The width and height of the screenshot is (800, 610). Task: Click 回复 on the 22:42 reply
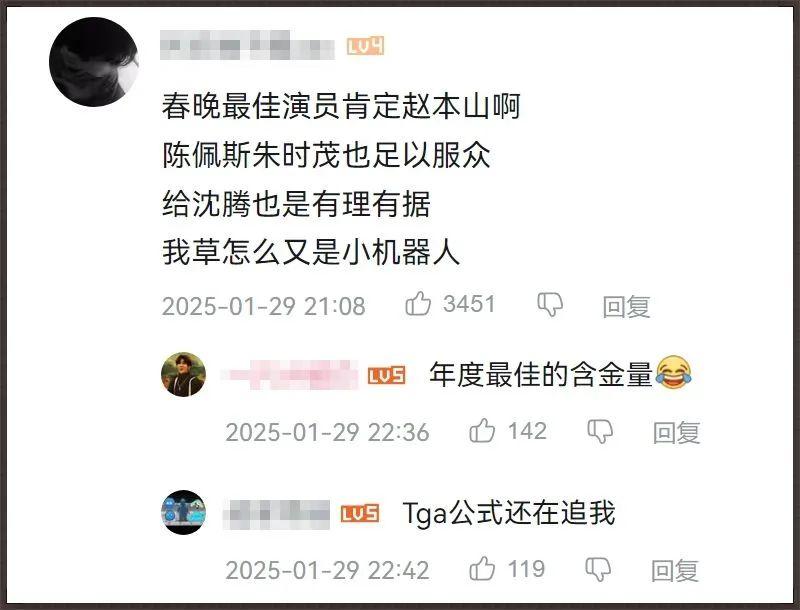coord(674,570)
